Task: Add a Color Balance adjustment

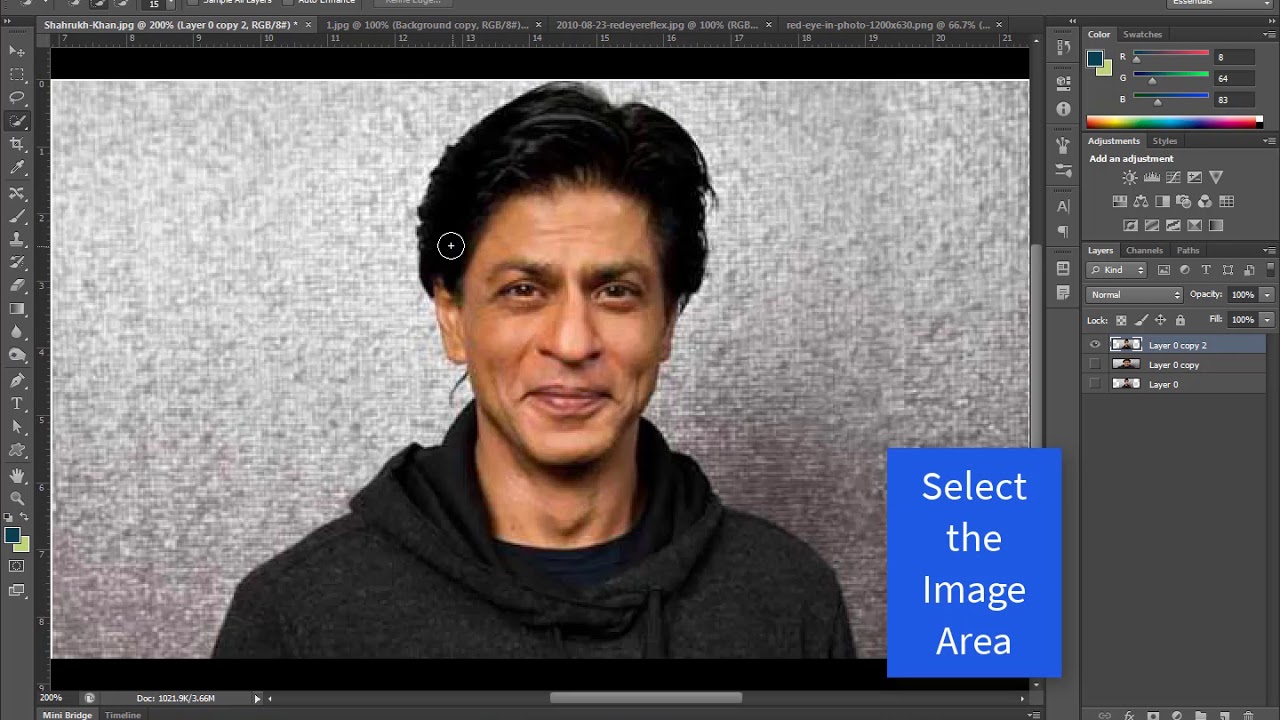Action: [x=1141, y=201]
